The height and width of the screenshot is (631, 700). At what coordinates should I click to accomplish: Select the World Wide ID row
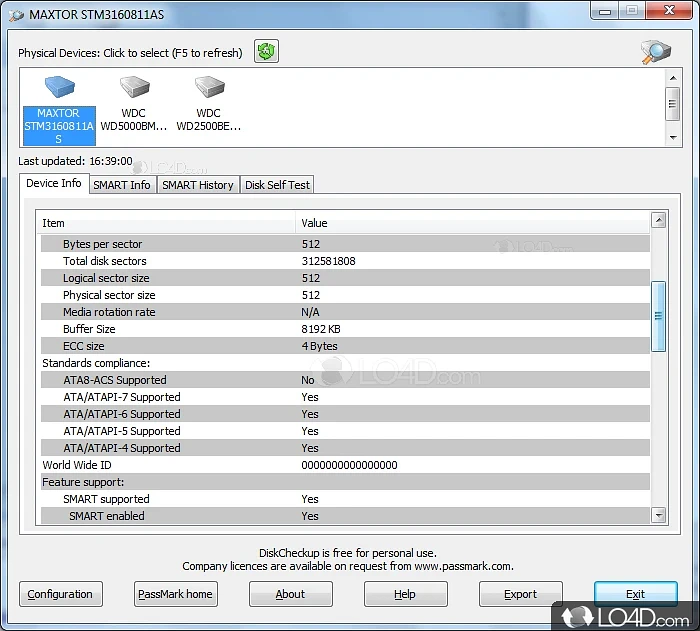[x=345, y=465]
